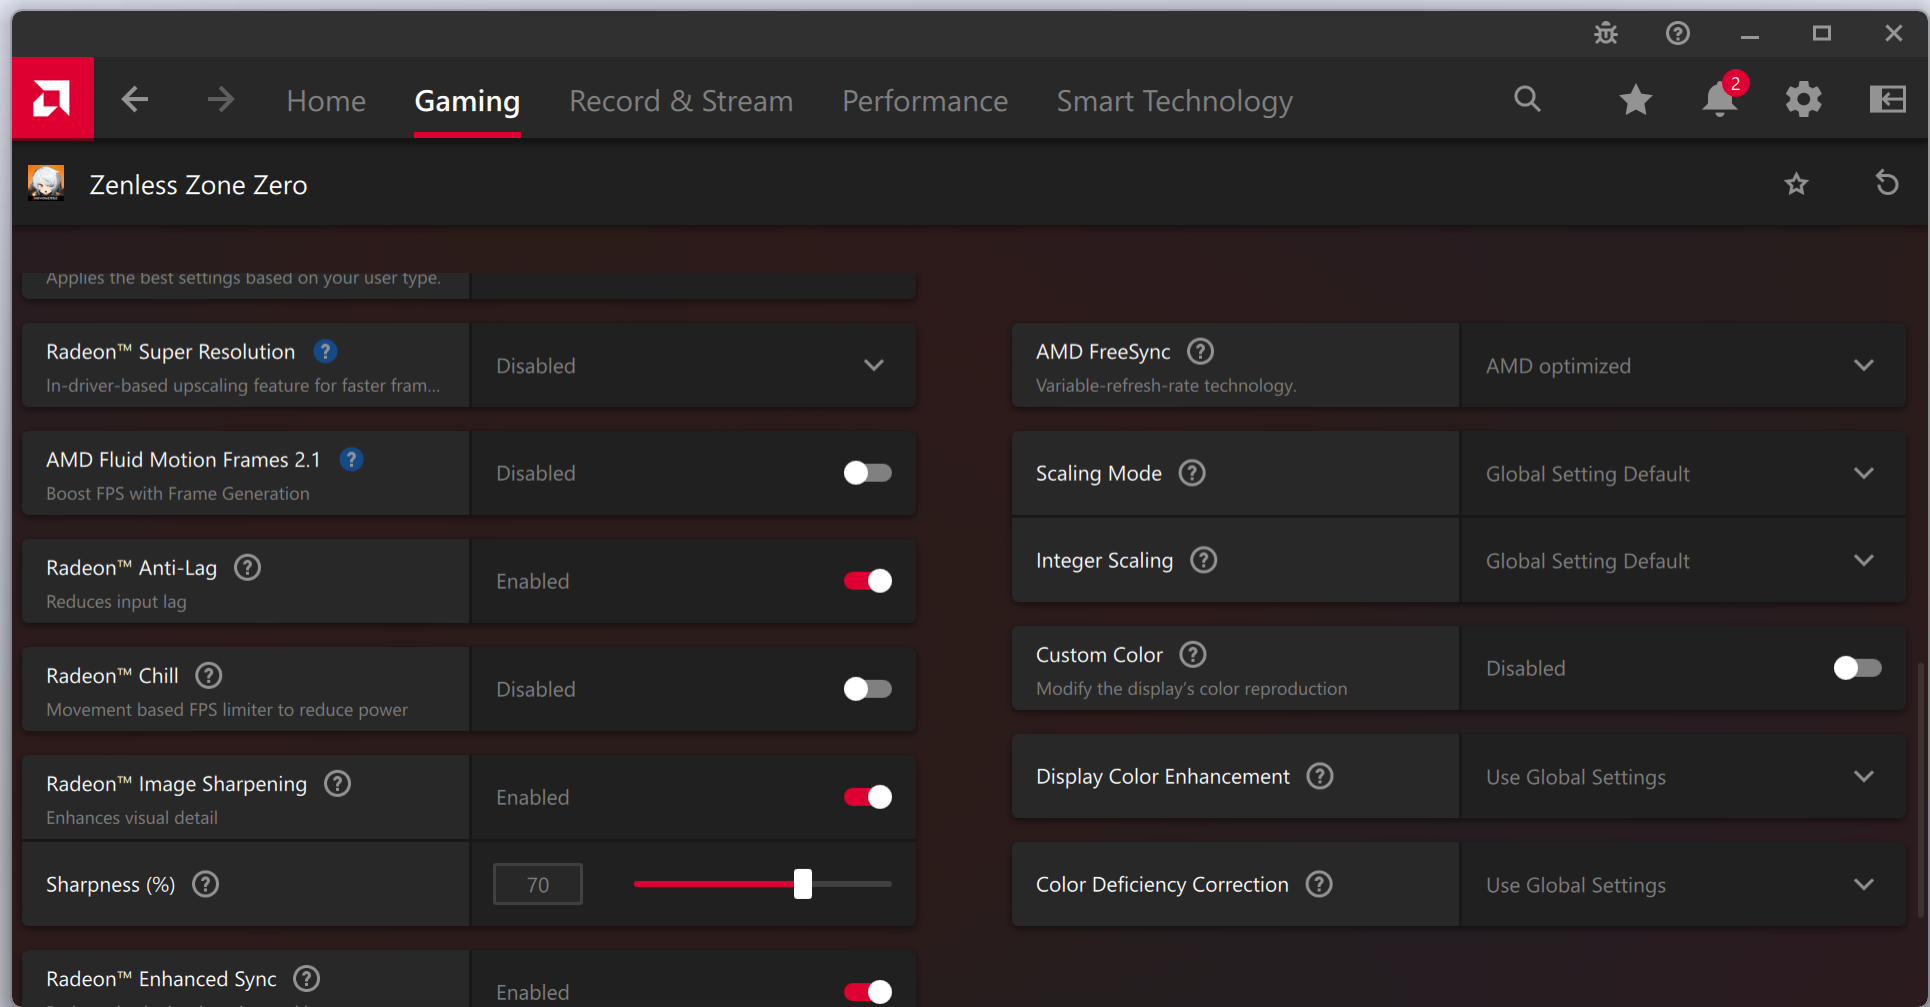This screenshot has width=1930, height=1007.
Task: Toggle the sidebar panel icon
Action: (1888, 99)
